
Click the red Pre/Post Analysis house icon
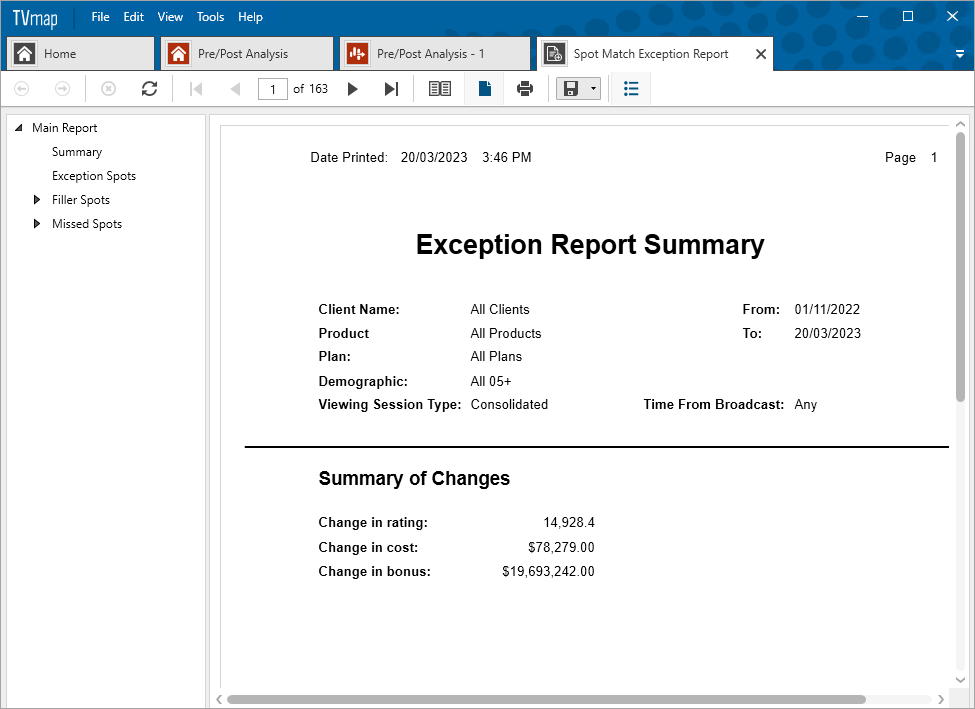click(178, 54)
